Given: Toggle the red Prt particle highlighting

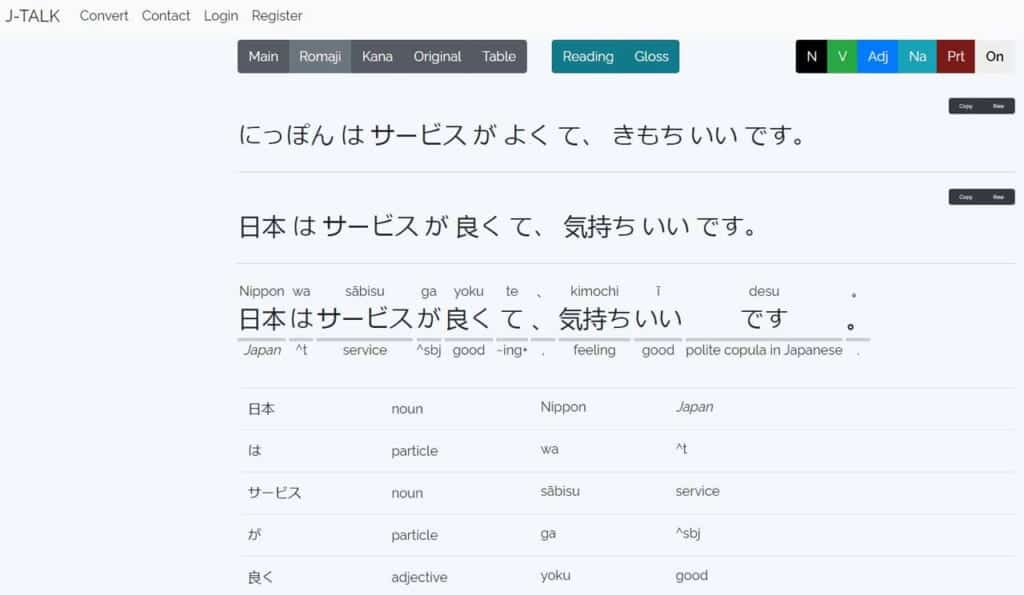Looking at the screenshot, I should point(955,57).
